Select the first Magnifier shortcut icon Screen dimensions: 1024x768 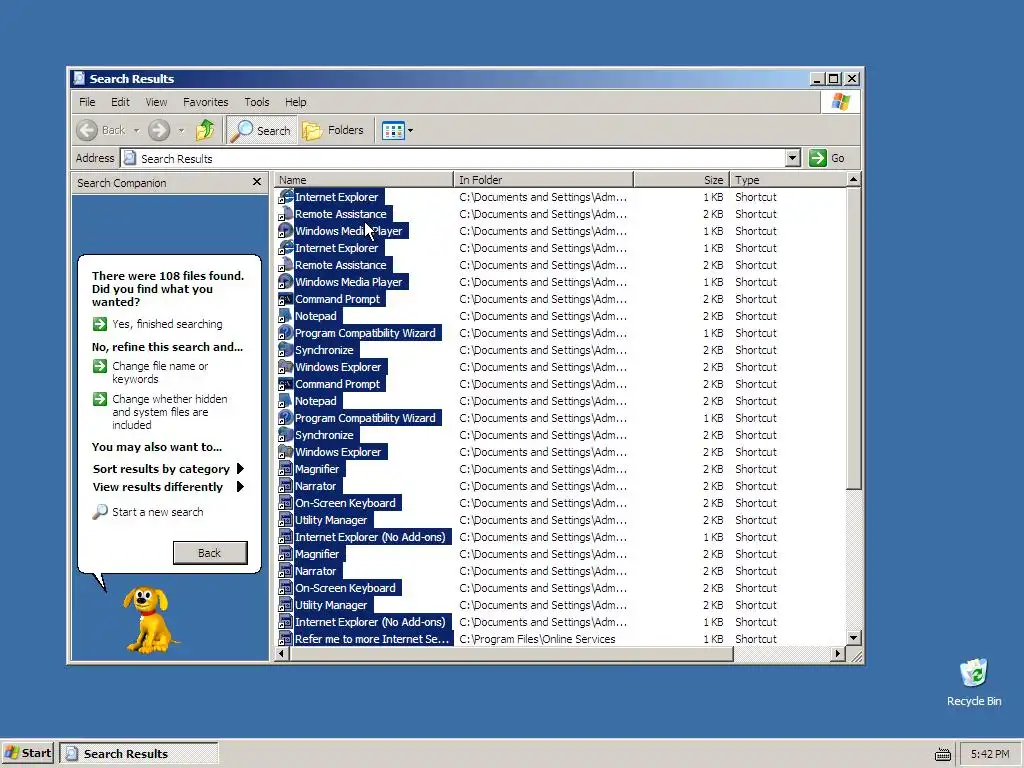[285, 468]
